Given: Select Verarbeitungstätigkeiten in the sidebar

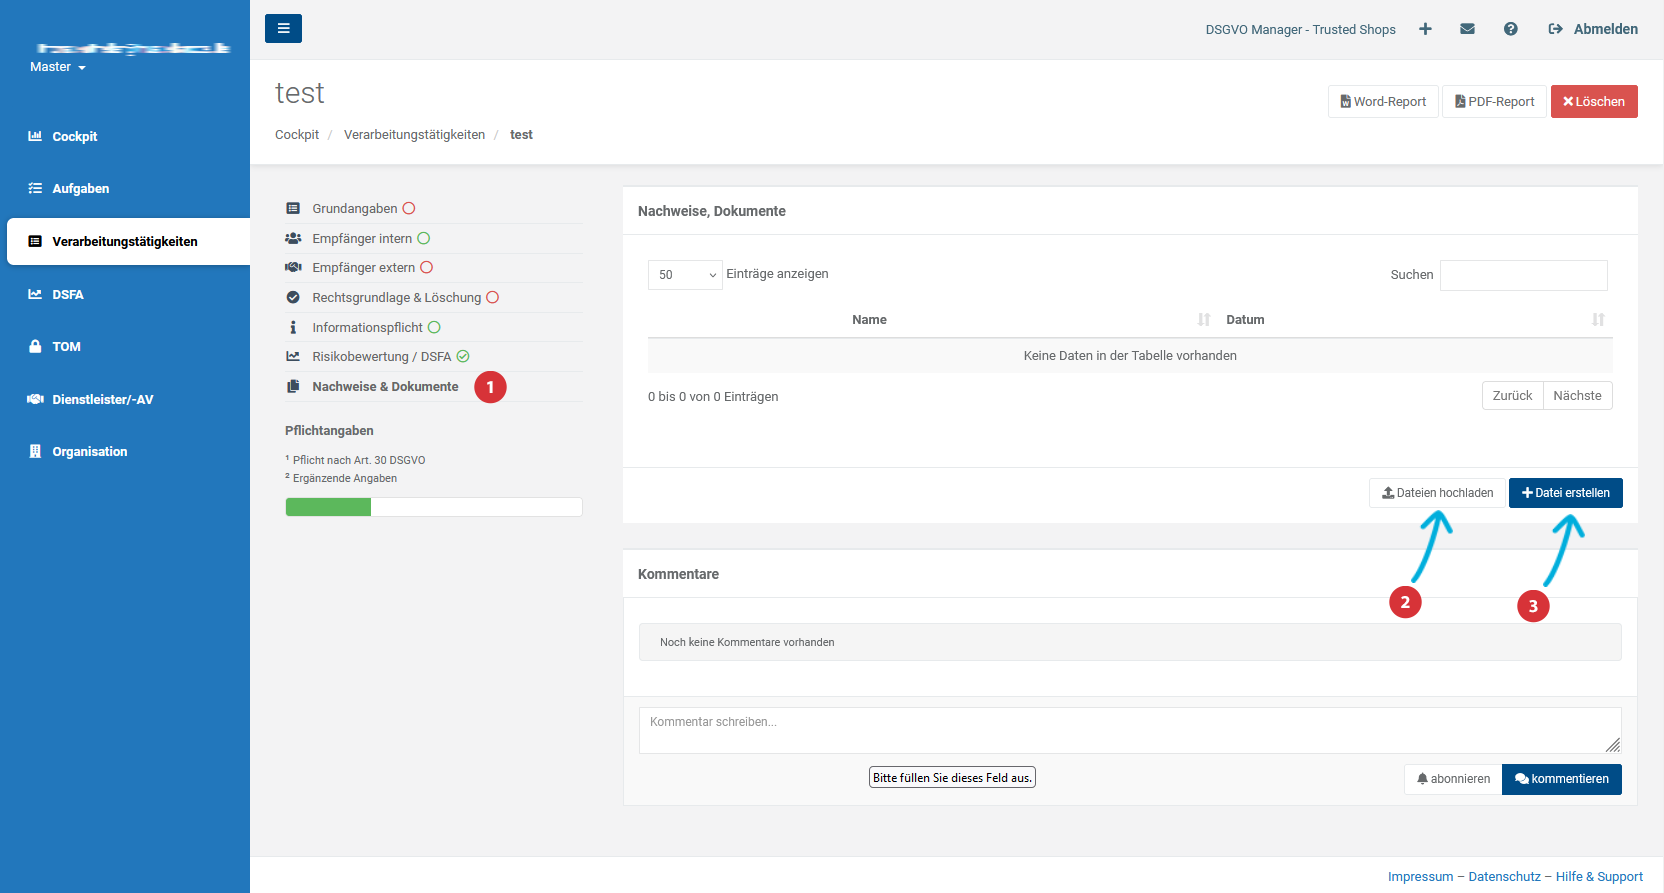Looking at the screenshot, I should coord(128,241).
